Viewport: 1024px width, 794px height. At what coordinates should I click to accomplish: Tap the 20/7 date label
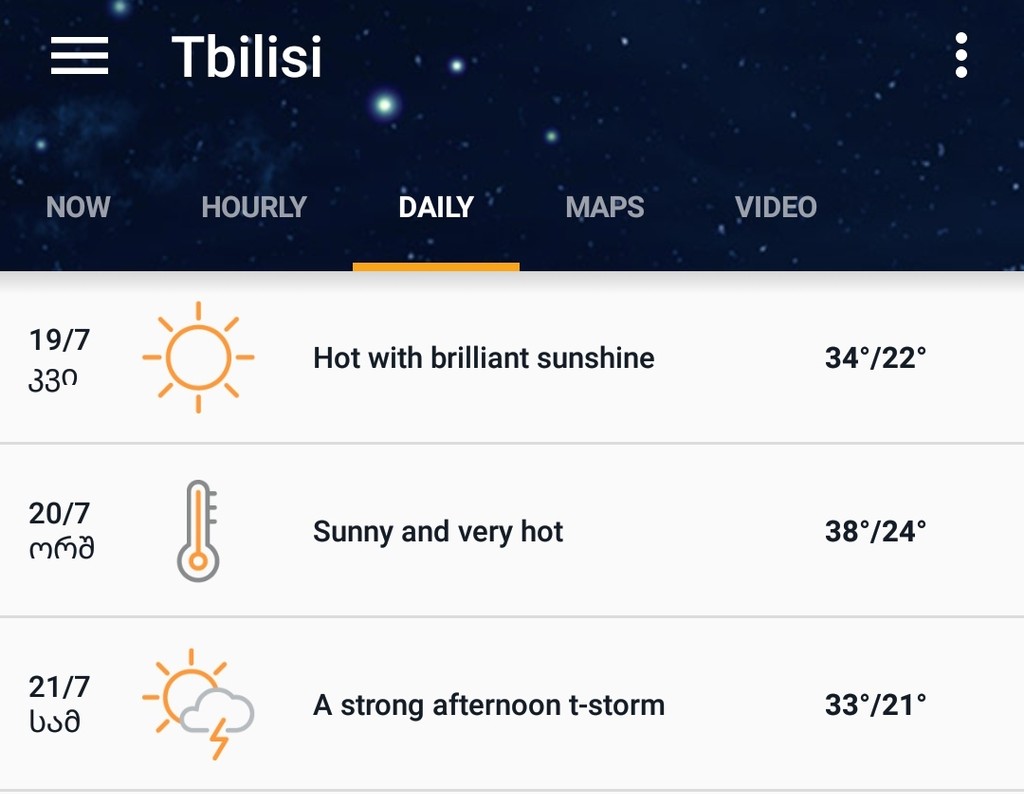(x=59, y=513)
